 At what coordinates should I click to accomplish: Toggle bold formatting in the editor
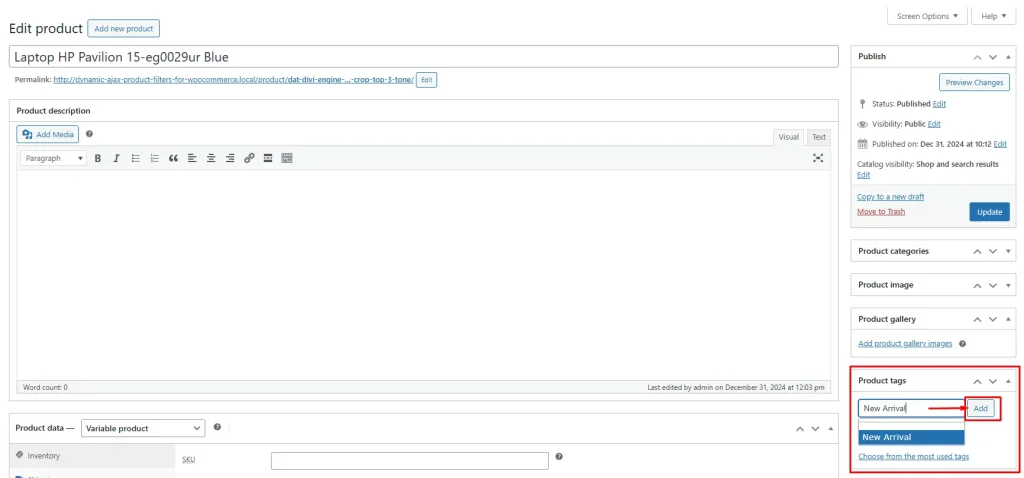coord(97,158)
